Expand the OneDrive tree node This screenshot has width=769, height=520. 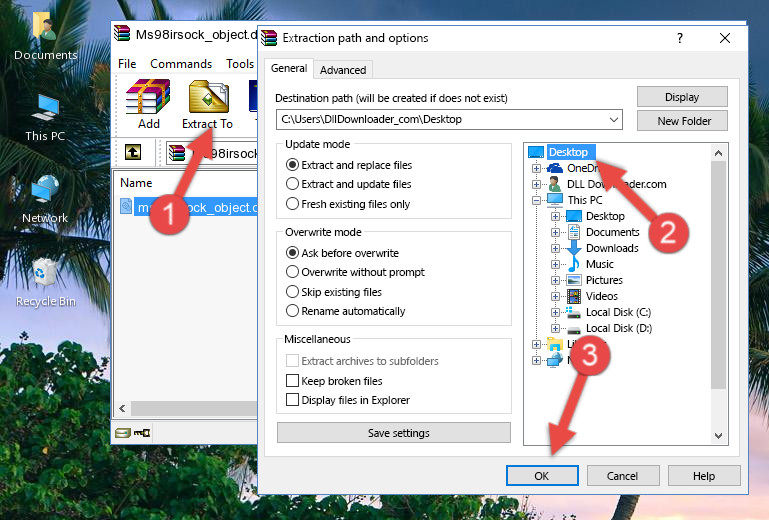[x=536, y=168]
